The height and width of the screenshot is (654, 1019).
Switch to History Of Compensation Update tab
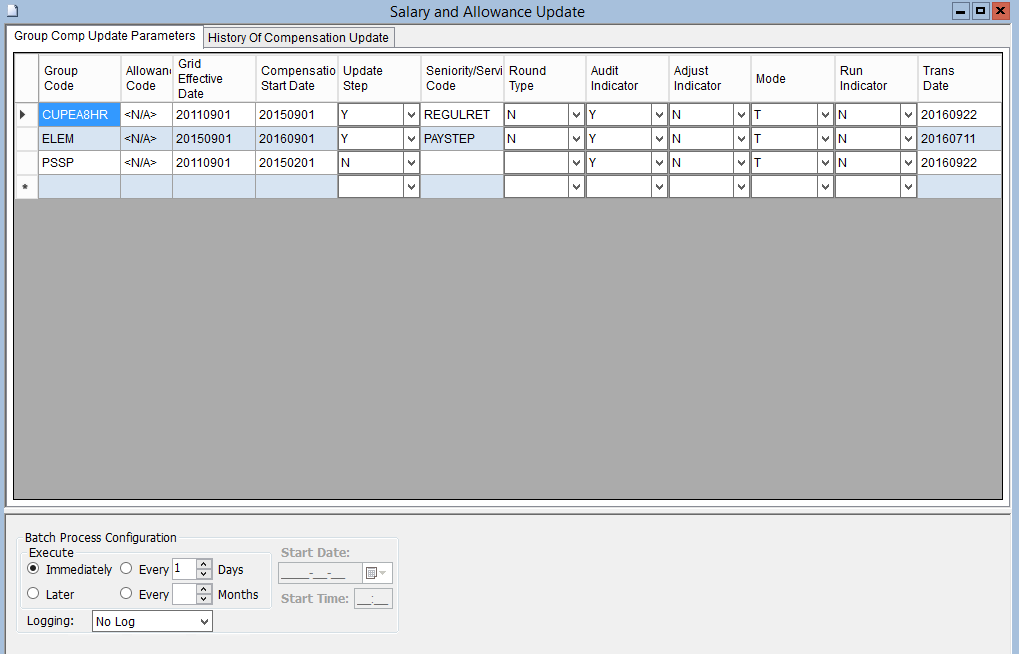tap(298, 38)
